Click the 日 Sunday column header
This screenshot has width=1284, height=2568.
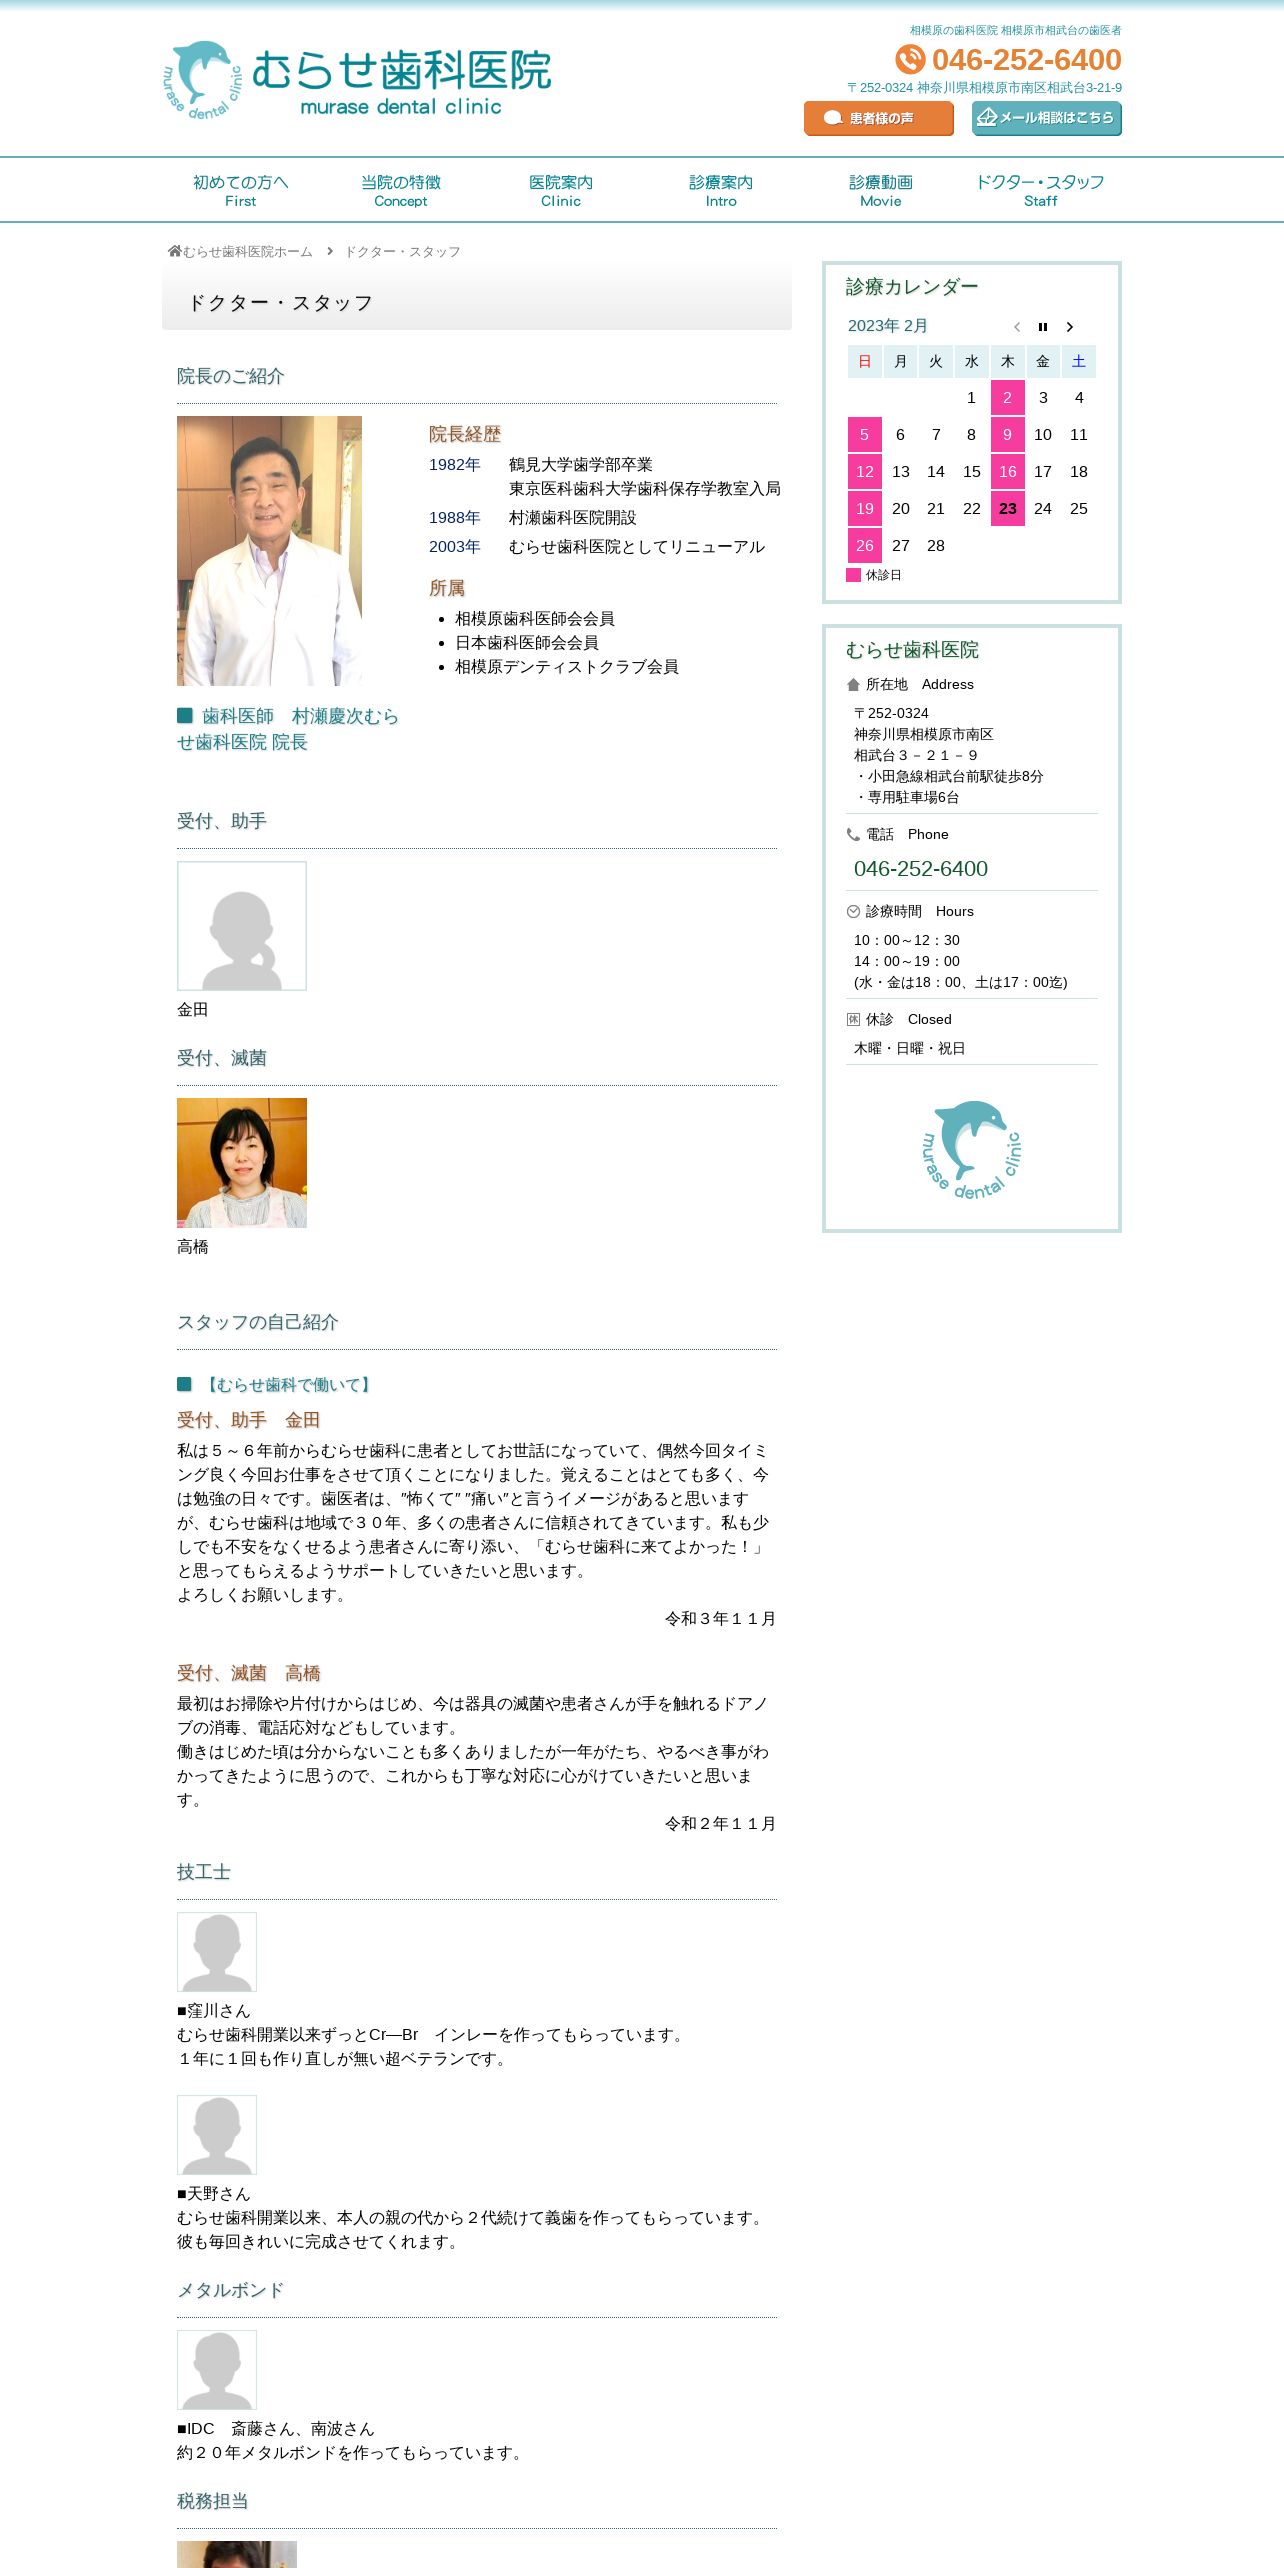click(x=865, y=361)
